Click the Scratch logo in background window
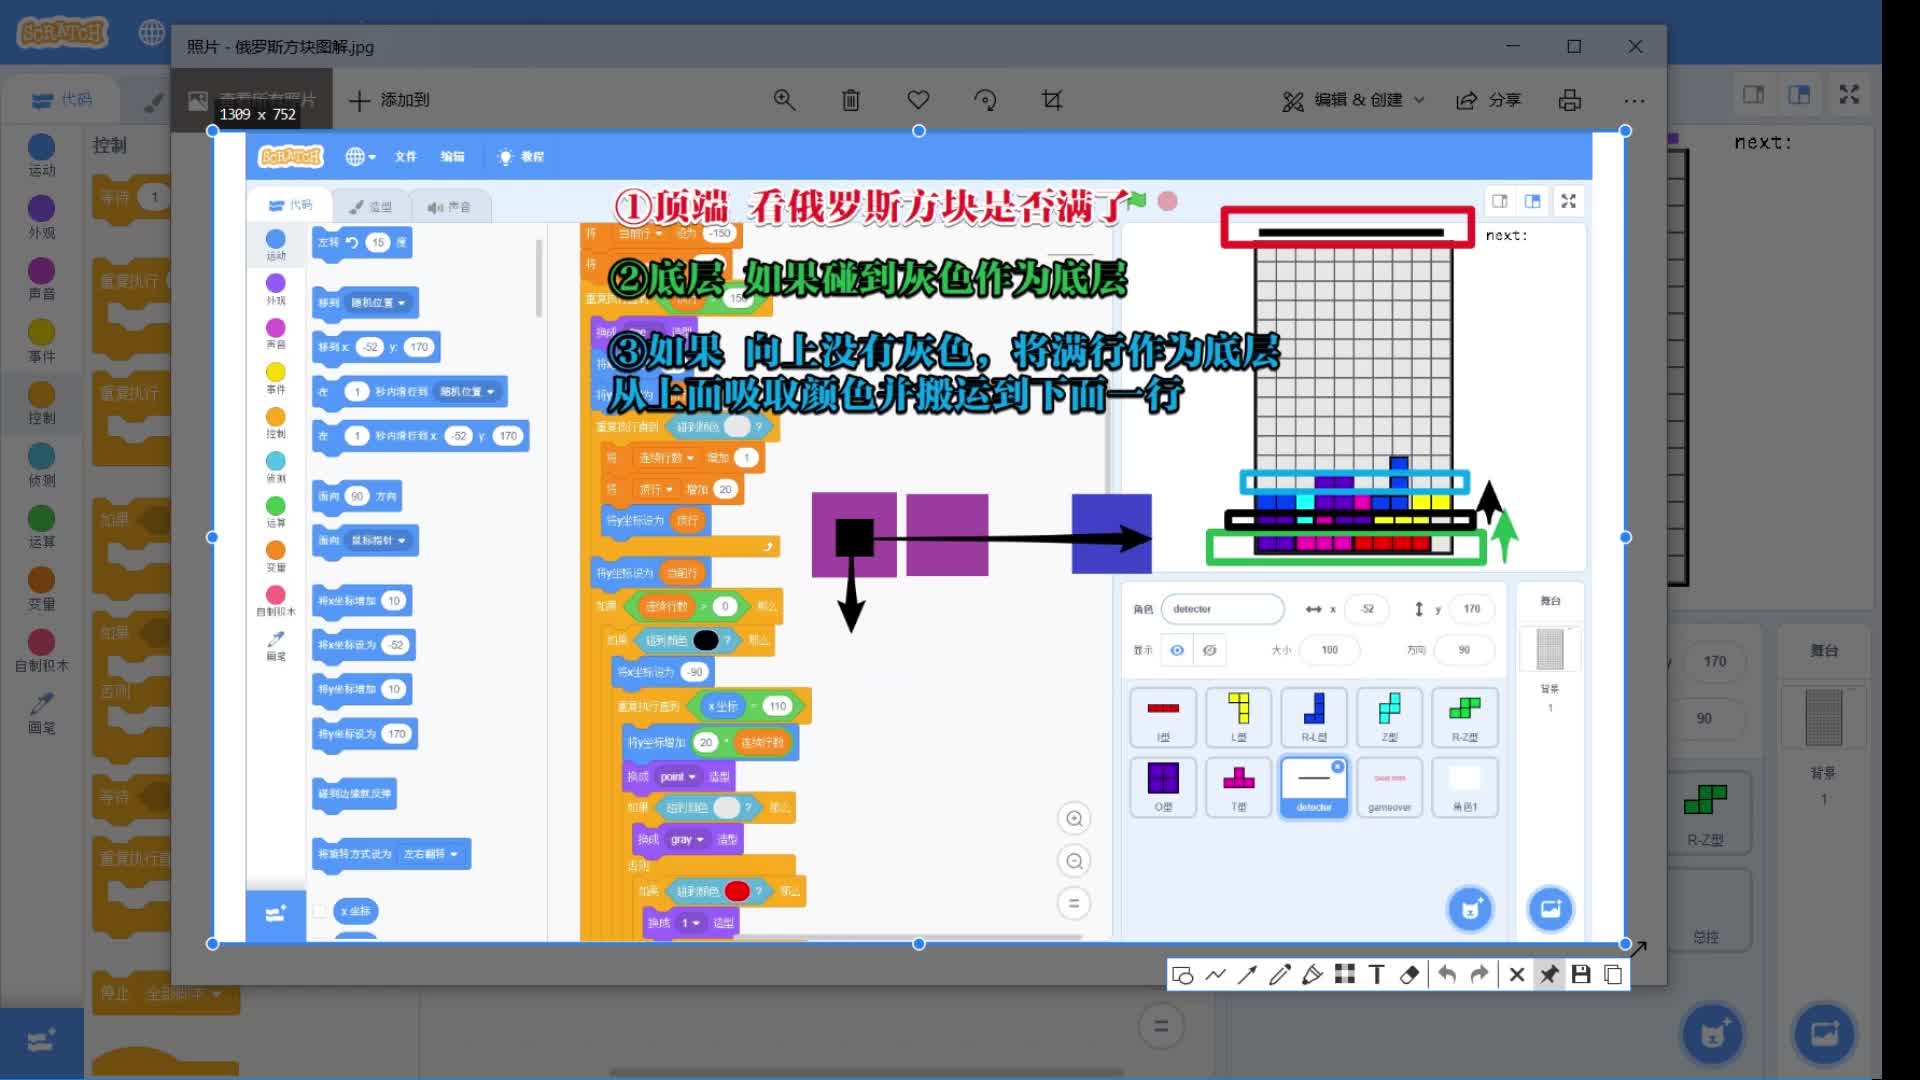This screenshot has width=1920, height=1080. 62,32
